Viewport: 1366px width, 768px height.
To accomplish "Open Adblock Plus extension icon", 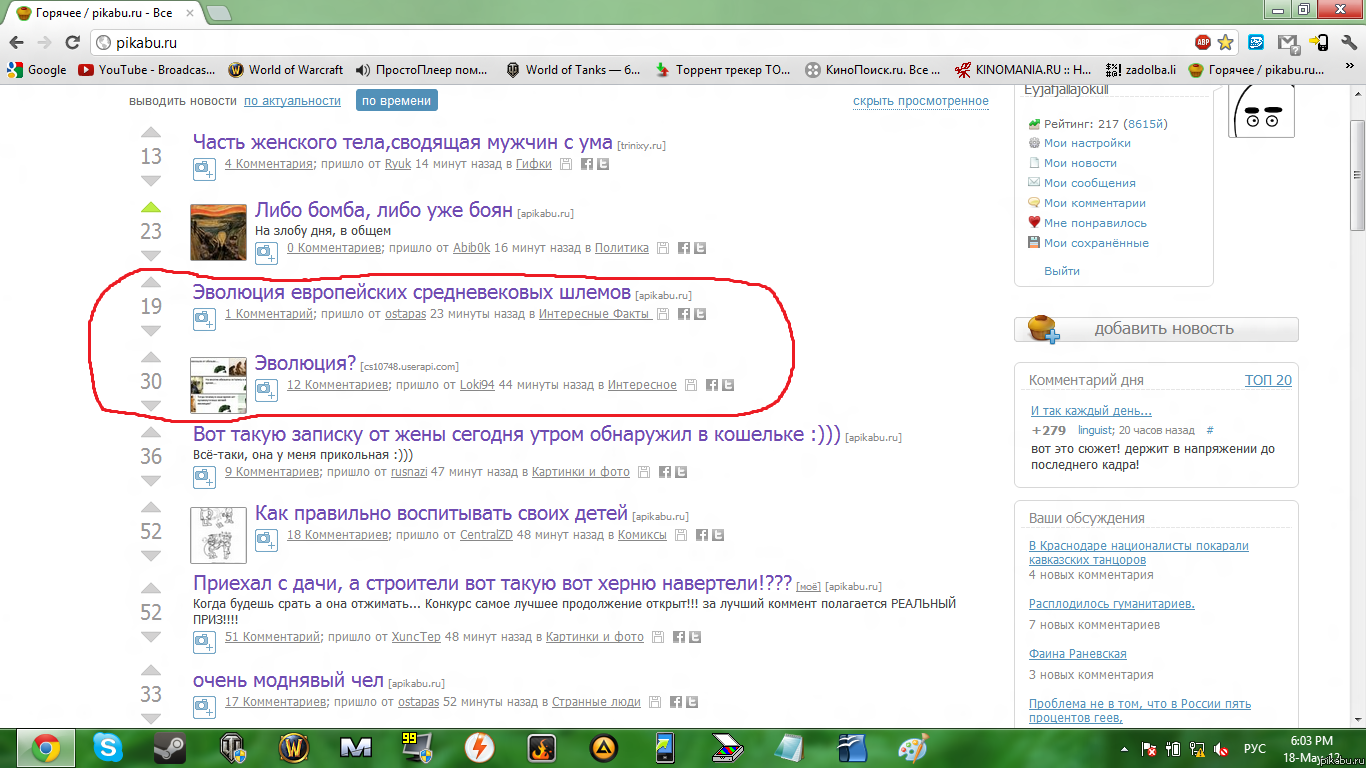I will pyautogui.click(x=1202, y=43).
